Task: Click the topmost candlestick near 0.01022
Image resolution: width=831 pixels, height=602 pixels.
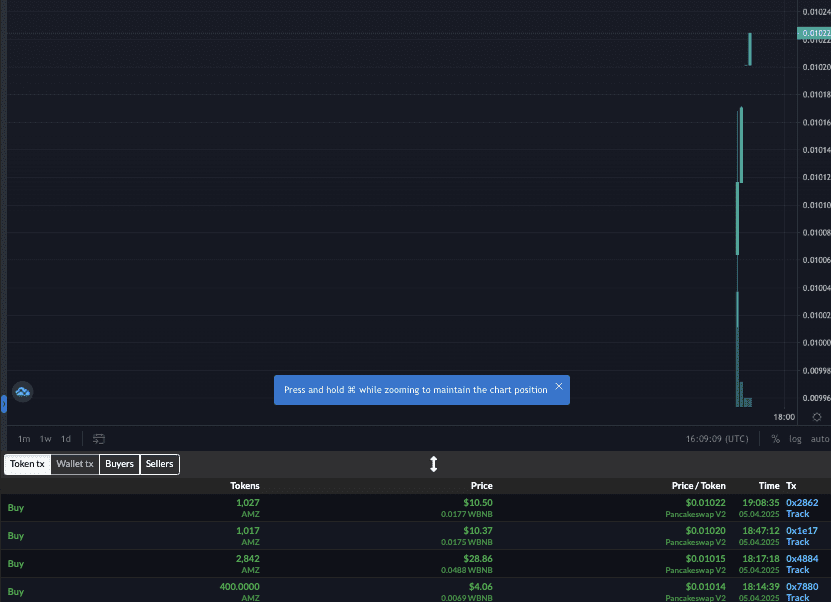Action: [x=750, y=49]
